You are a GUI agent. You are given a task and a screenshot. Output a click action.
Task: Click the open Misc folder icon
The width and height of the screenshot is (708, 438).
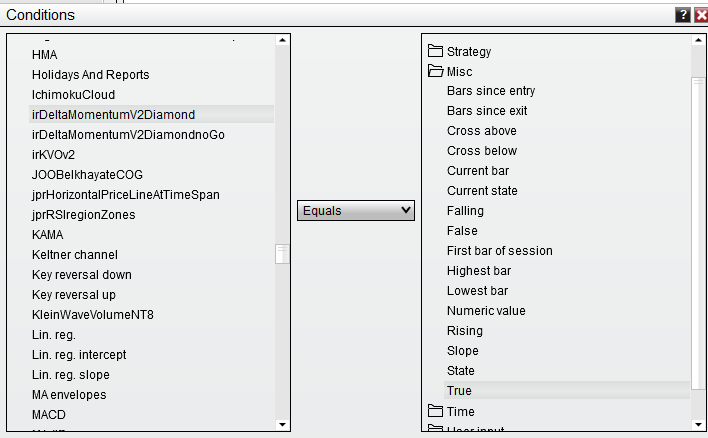point(435,71)
